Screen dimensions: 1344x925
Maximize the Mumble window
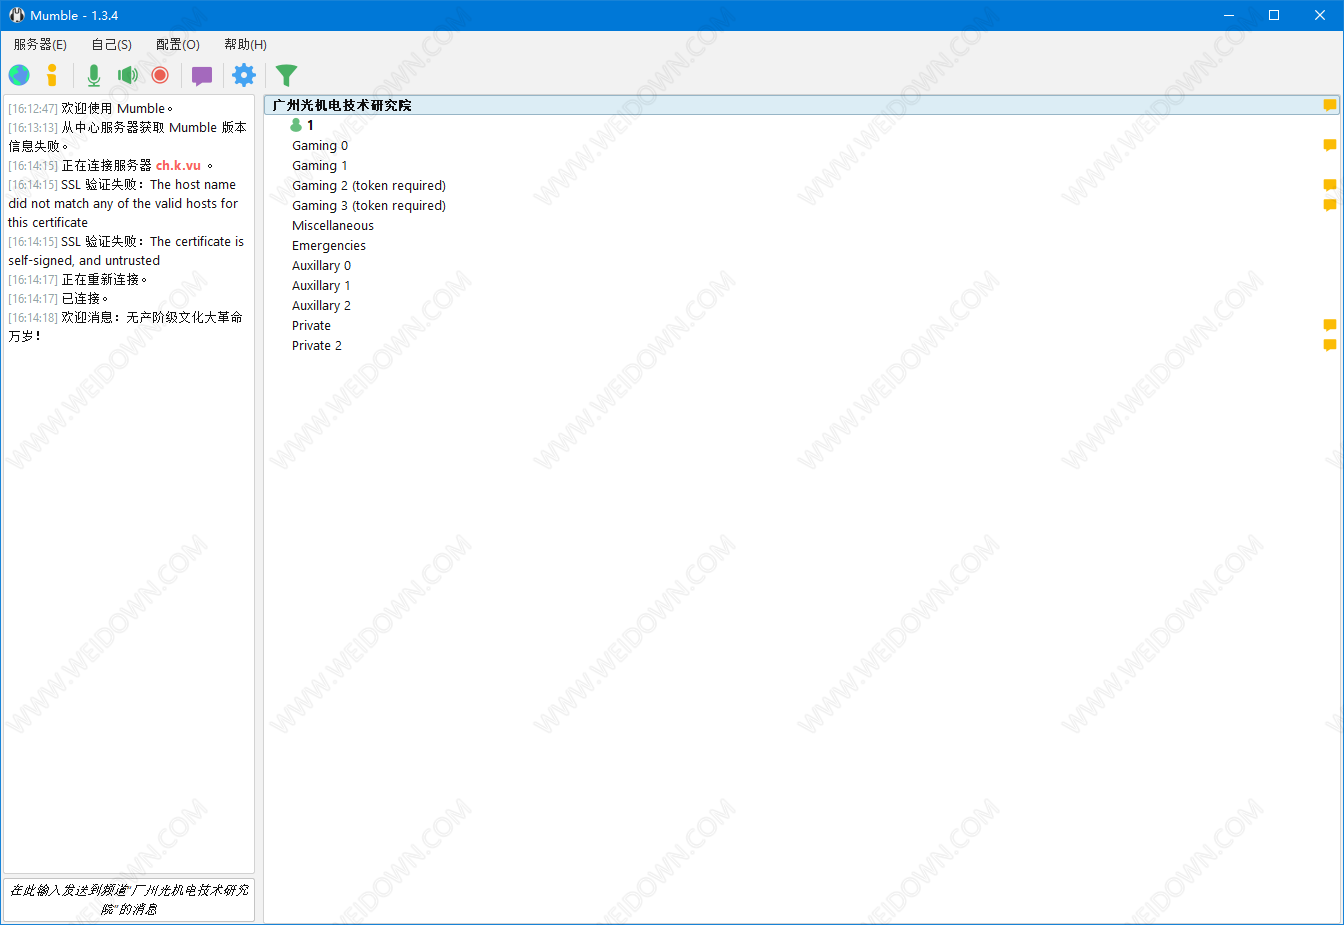point(1274,15)
